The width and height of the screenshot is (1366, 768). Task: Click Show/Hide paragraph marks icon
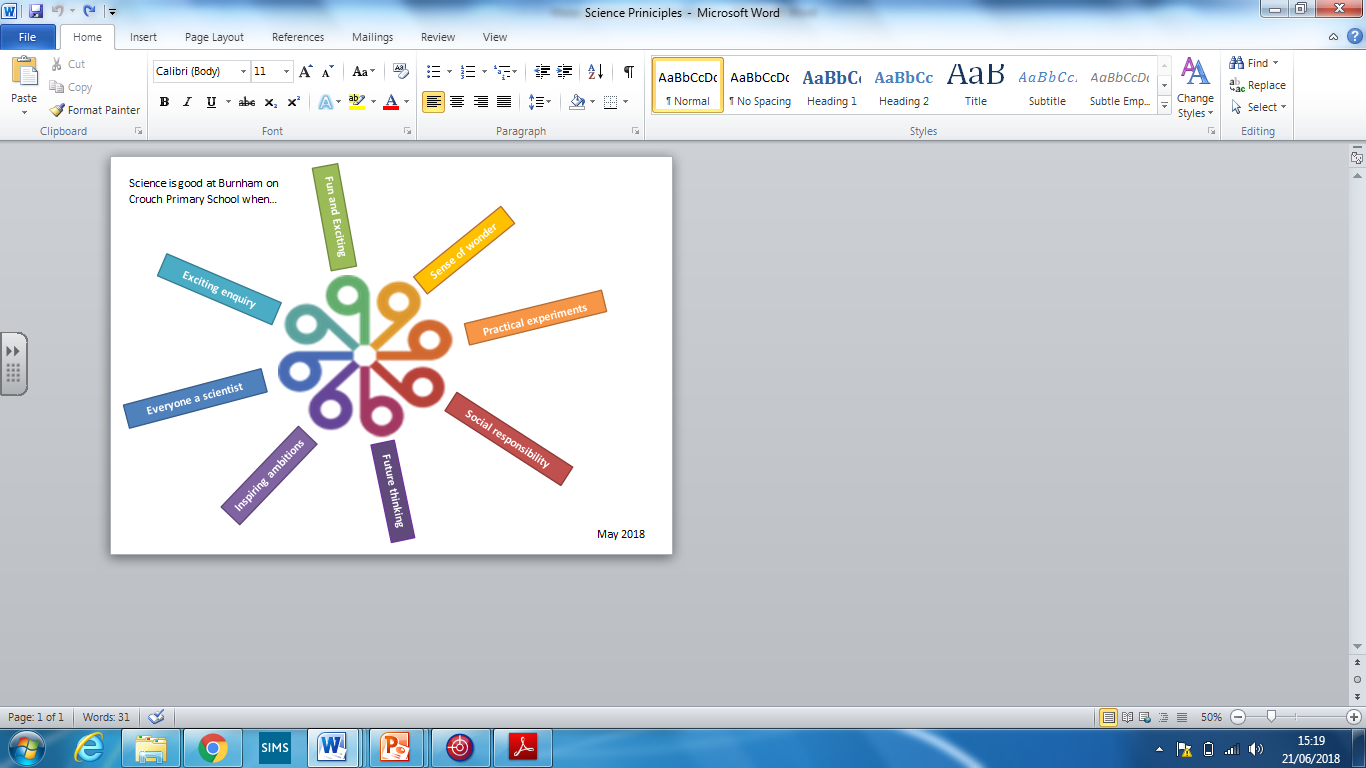click(x=628, y=71)
